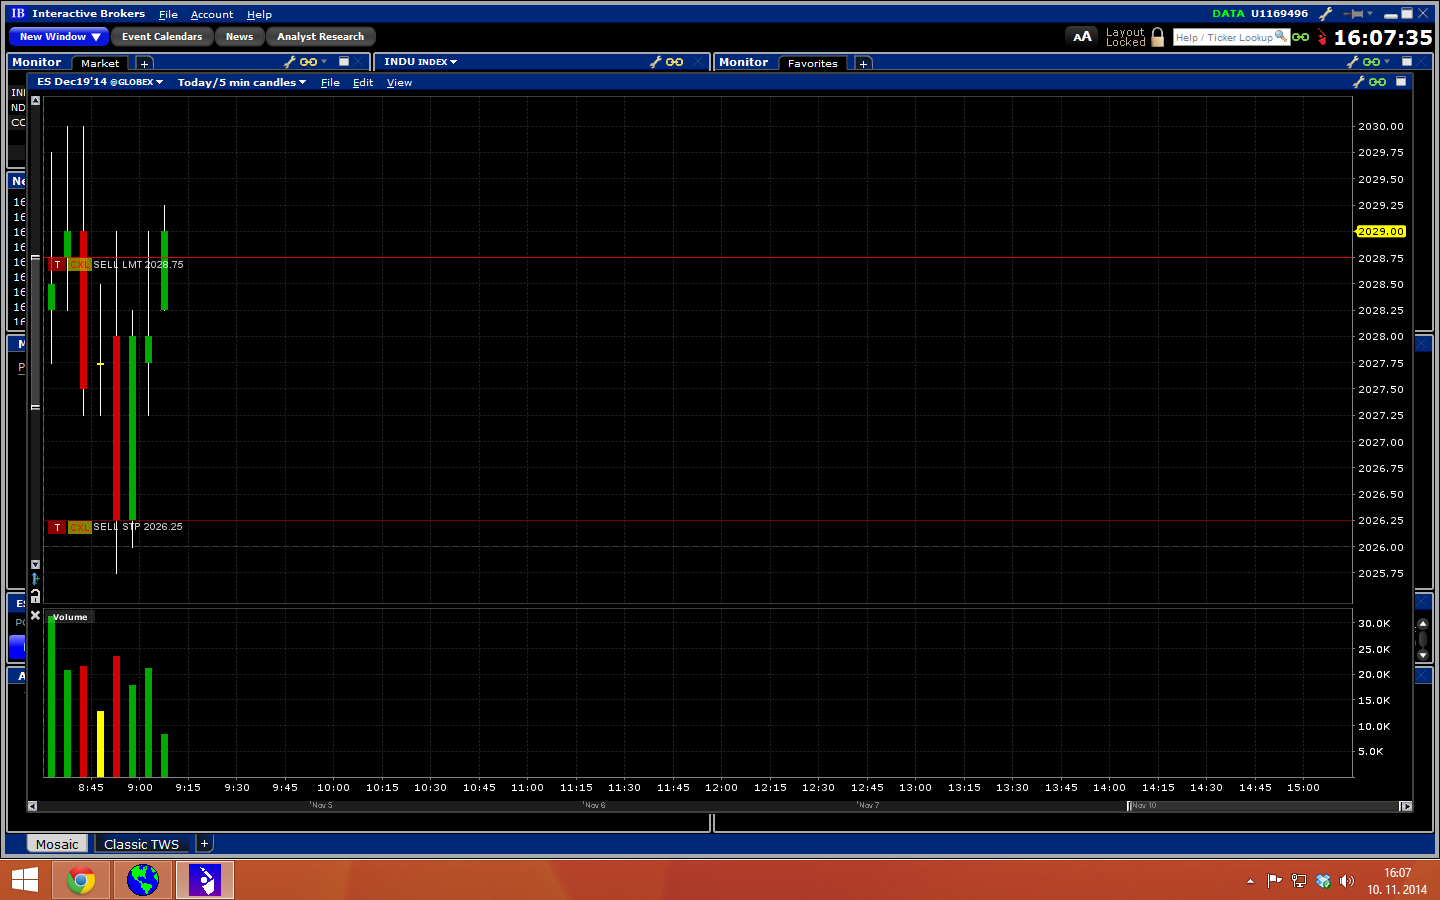Cancel the SELL STP 2026.25 order
Viewport: 1440px width, 900px height.
[80, 527]
